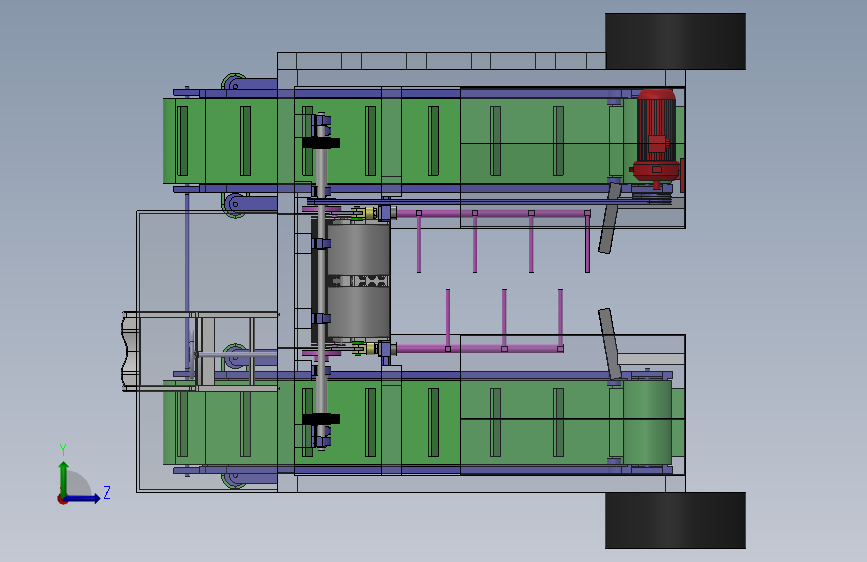The height and width of the screenshot is (562, 867).
Task: Pick the upper black bearing block on shaft
Action: coord(321,143)
